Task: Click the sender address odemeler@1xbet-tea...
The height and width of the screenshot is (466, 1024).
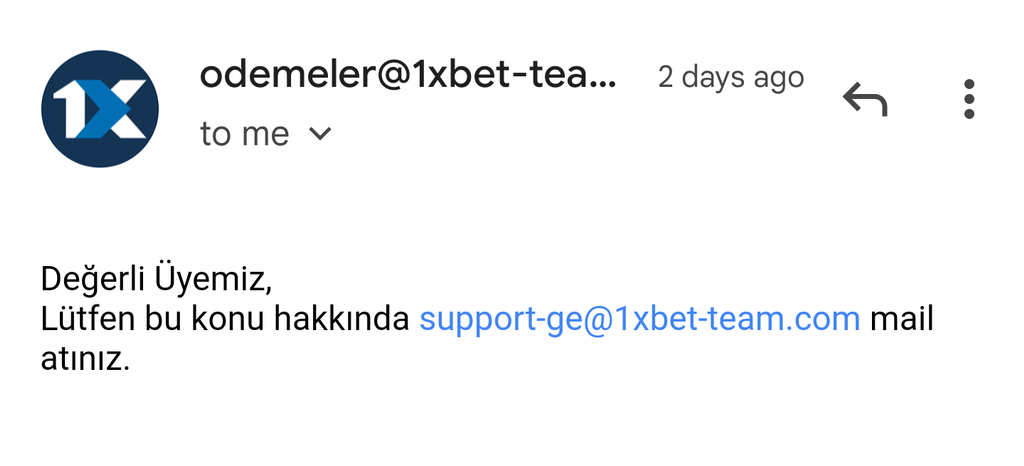Action: 408,76
